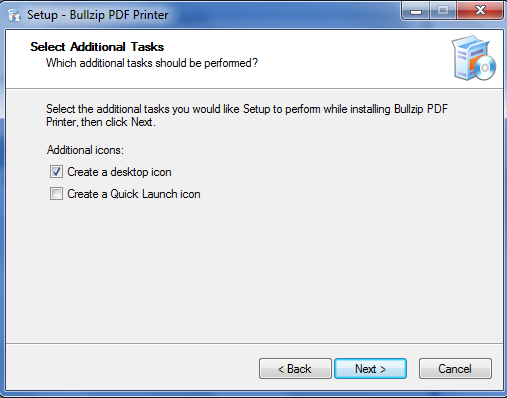Minimize the Bullzip setup window
The image size is (507, 398).
tap(416, 11)
